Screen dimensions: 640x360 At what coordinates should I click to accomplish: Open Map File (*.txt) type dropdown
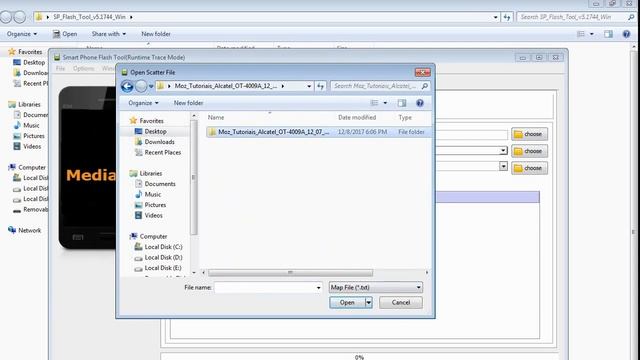376,288
